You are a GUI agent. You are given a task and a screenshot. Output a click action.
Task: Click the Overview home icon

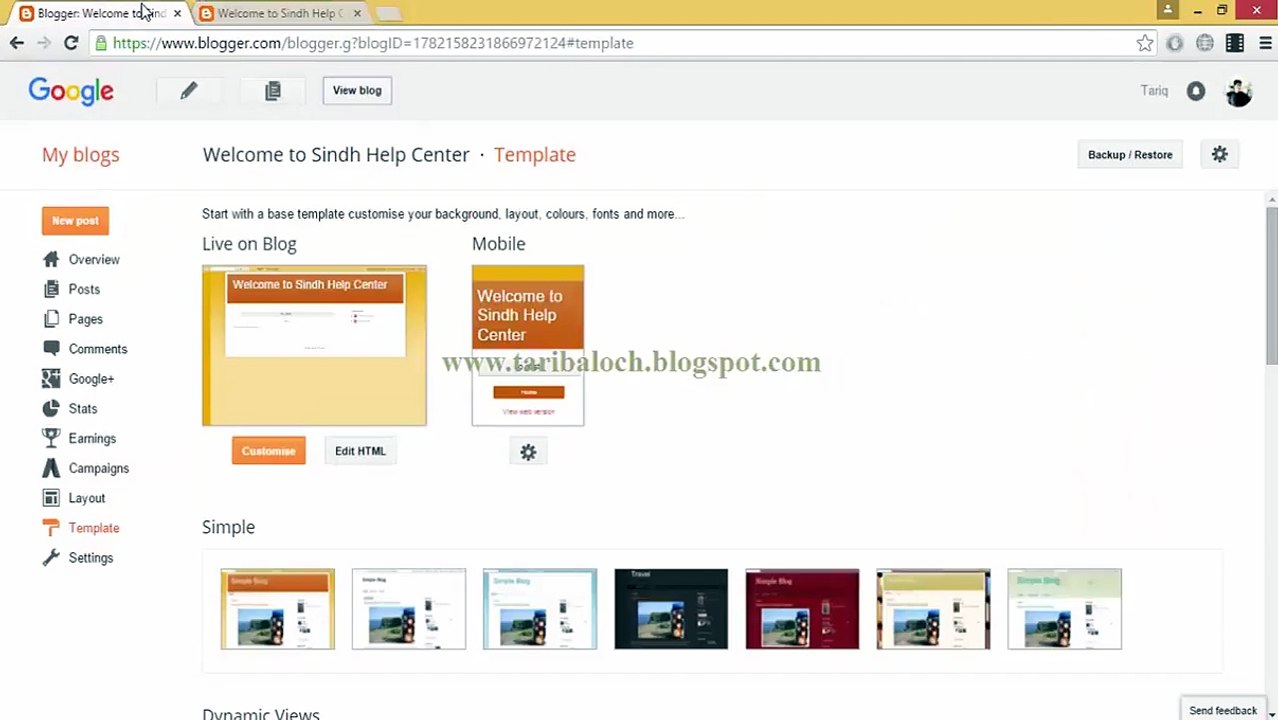click(x=51, y=259)
